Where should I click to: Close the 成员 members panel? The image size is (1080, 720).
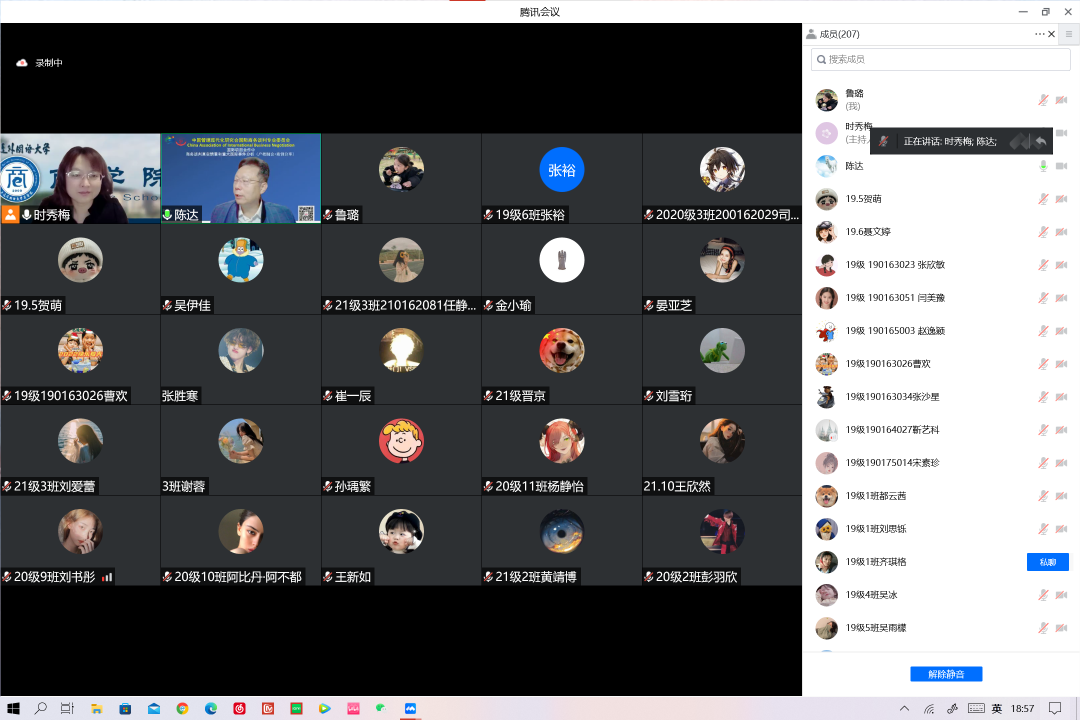1051,34
